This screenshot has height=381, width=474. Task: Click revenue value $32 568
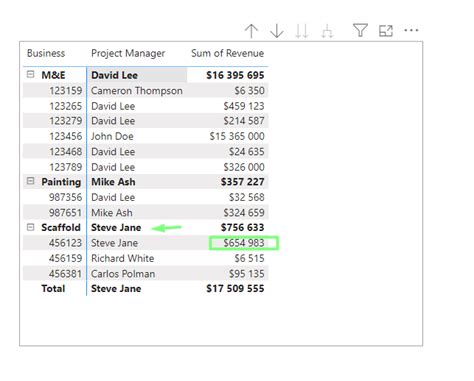click(247, 197)
